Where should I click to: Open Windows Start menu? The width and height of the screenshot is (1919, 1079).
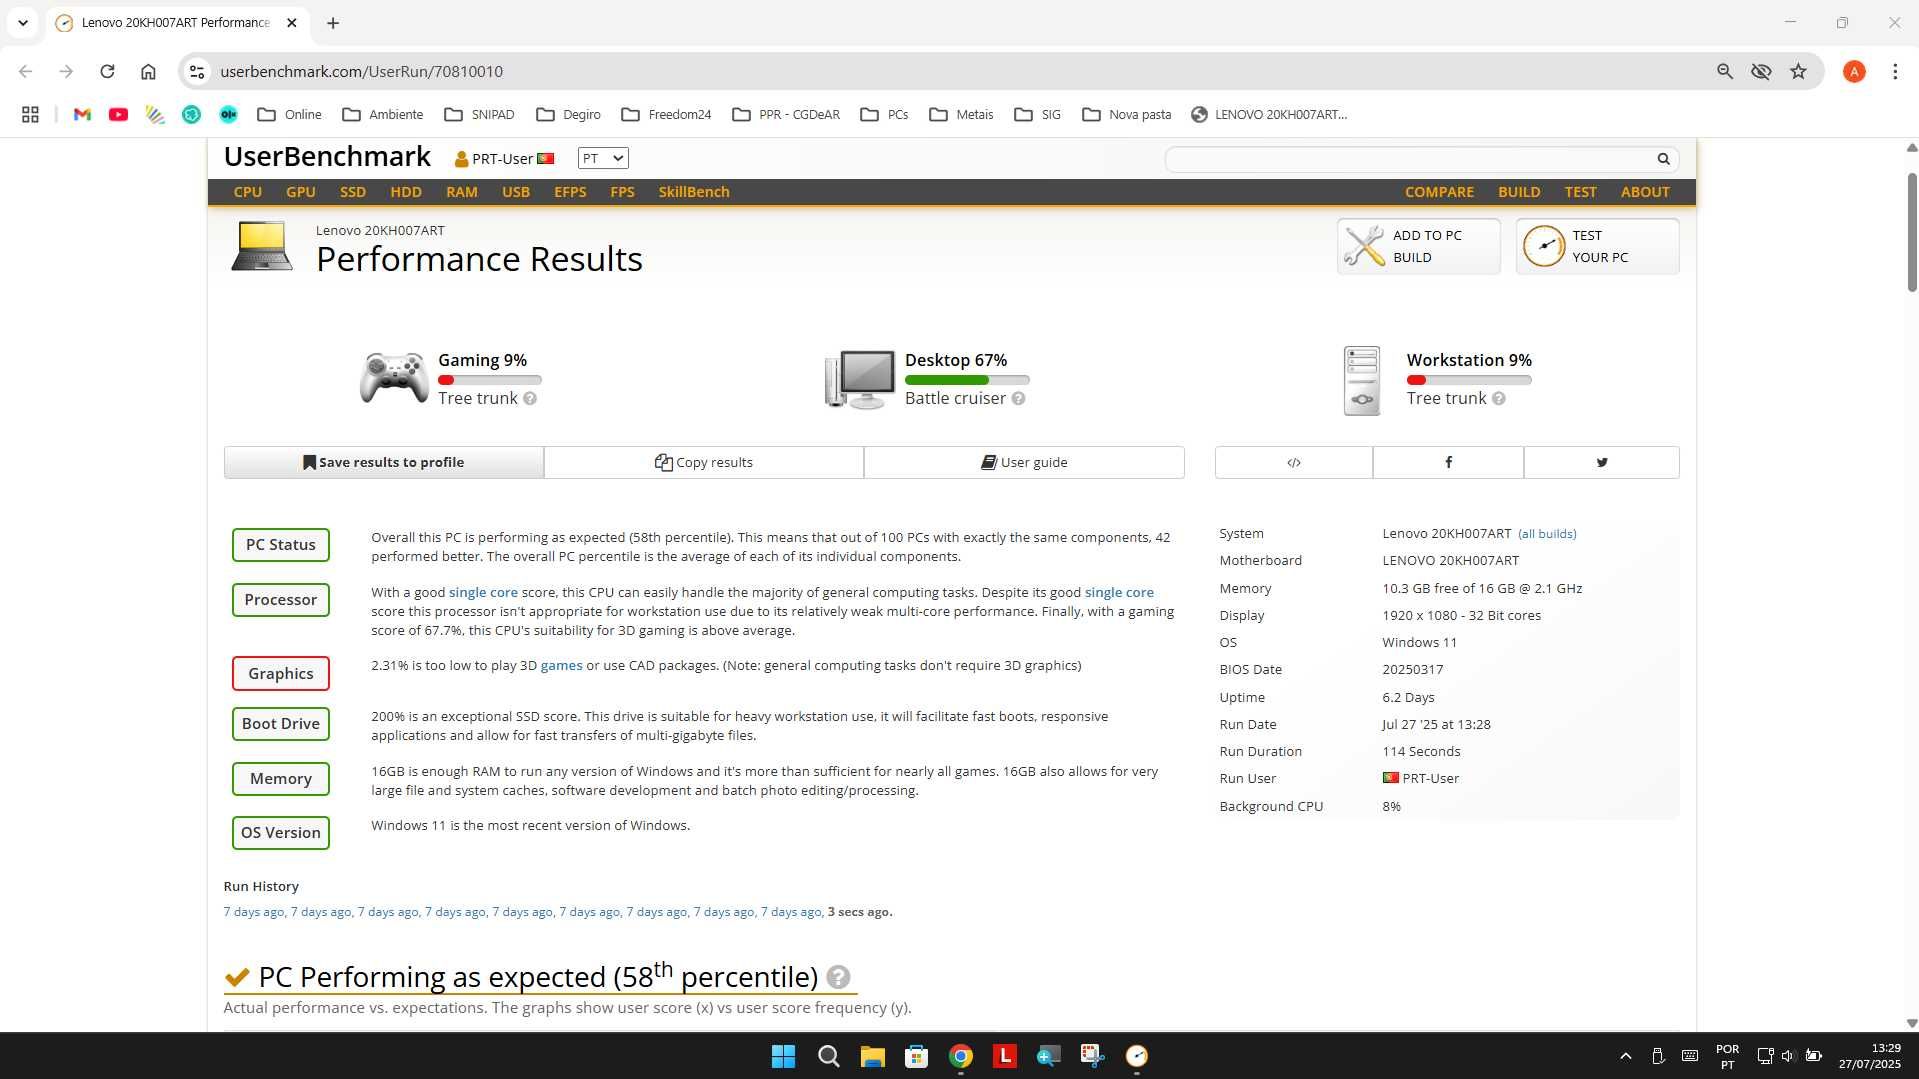click(783, 1056)
